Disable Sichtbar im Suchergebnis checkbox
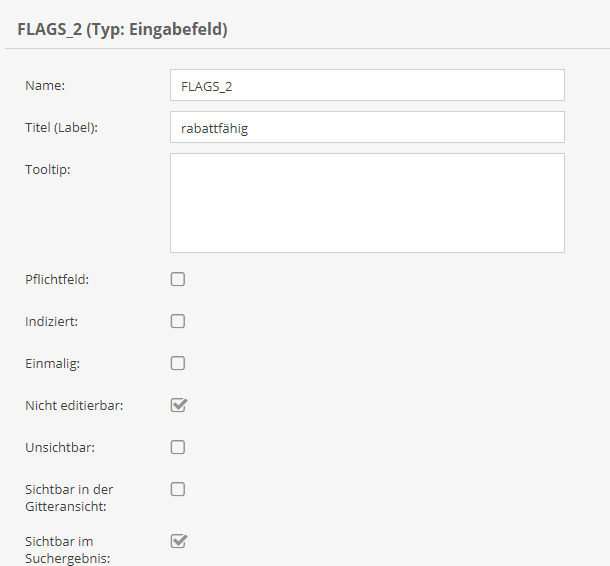Screen dimensions: 610x566 (x=178, y=541)
